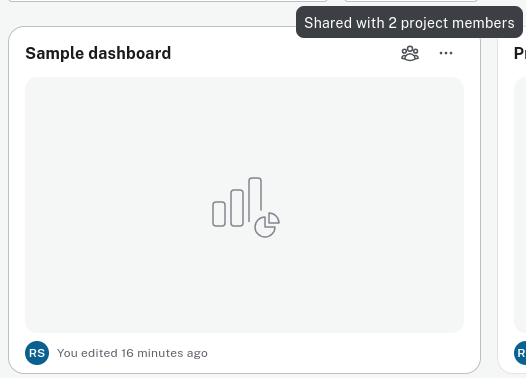Click the white card footer beside the edit timestamp
Viewport: 526px width, 378px height.
click(x=335, y=353)
